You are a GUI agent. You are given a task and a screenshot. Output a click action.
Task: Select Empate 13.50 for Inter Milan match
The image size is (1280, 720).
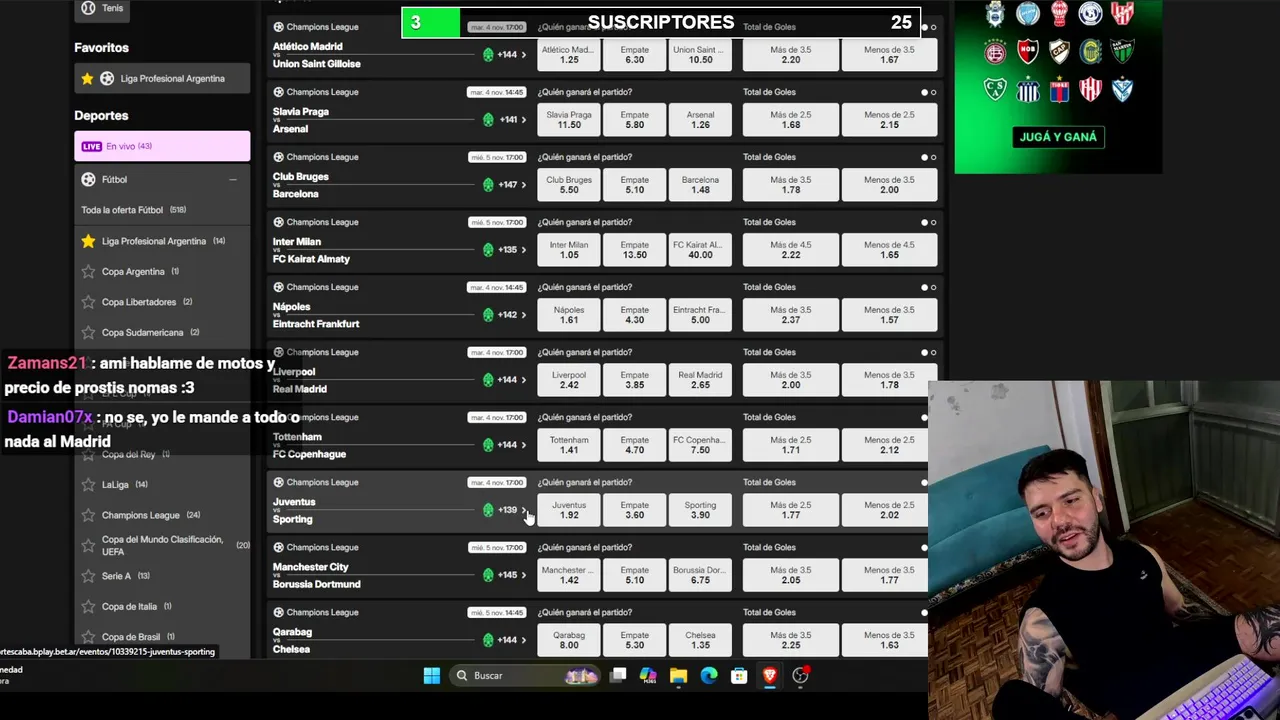[634, 250]
